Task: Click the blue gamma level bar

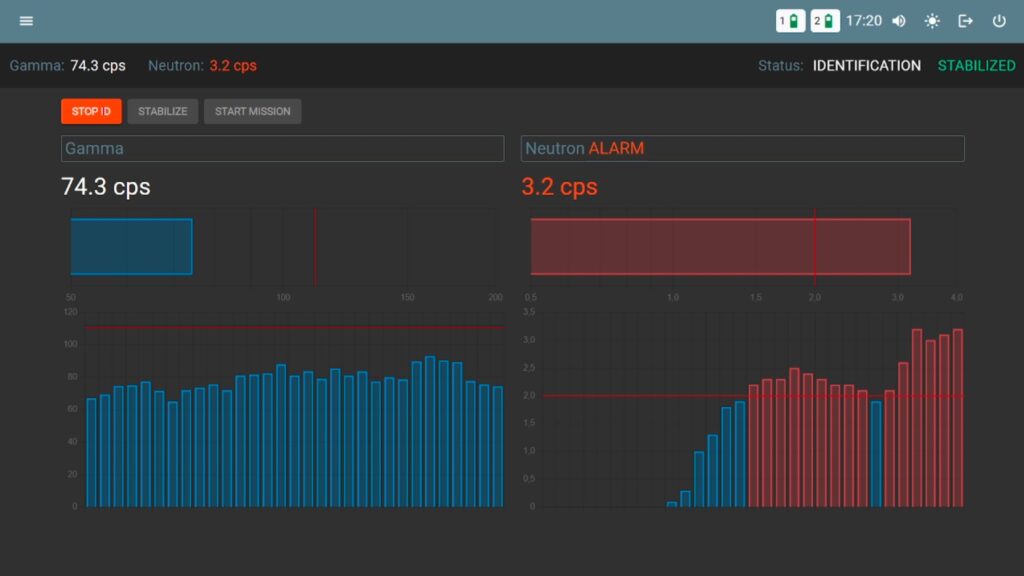Action: pos(131,246)
